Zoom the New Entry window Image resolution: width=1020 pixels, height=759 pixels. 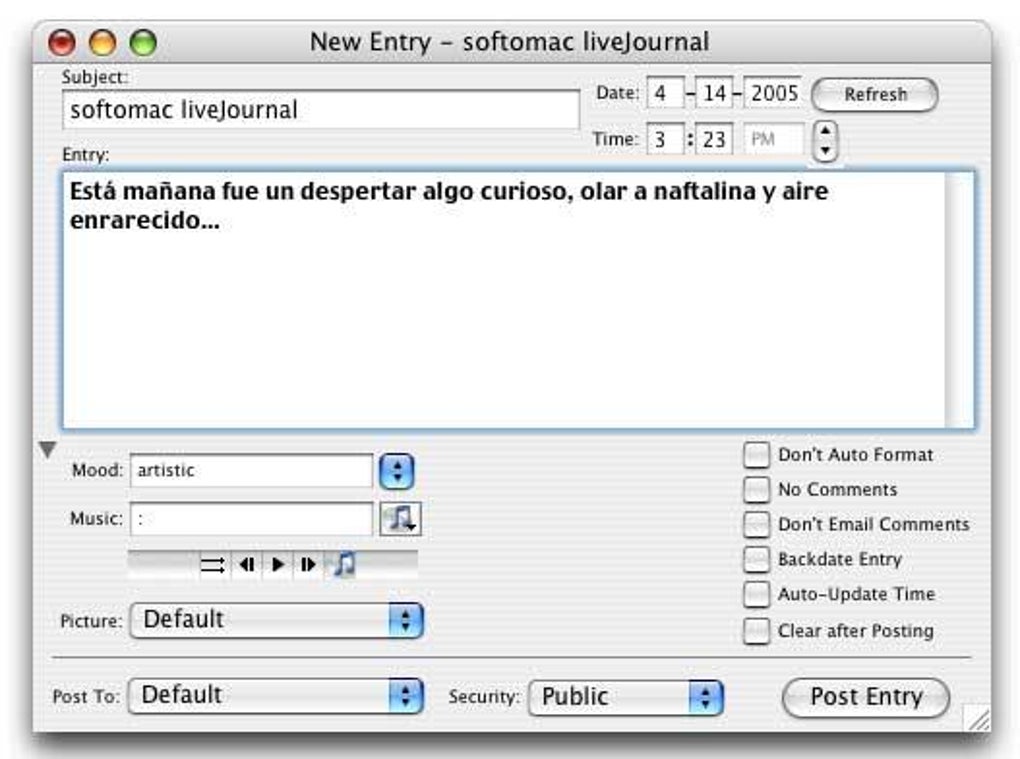(x=143, y=42)
